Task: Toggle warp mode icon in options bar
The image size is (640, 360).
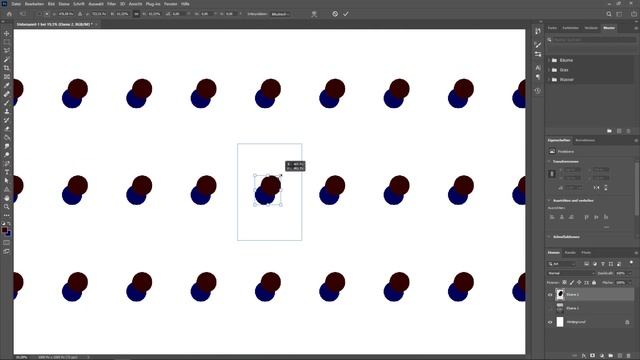Action: pos(314,14)
